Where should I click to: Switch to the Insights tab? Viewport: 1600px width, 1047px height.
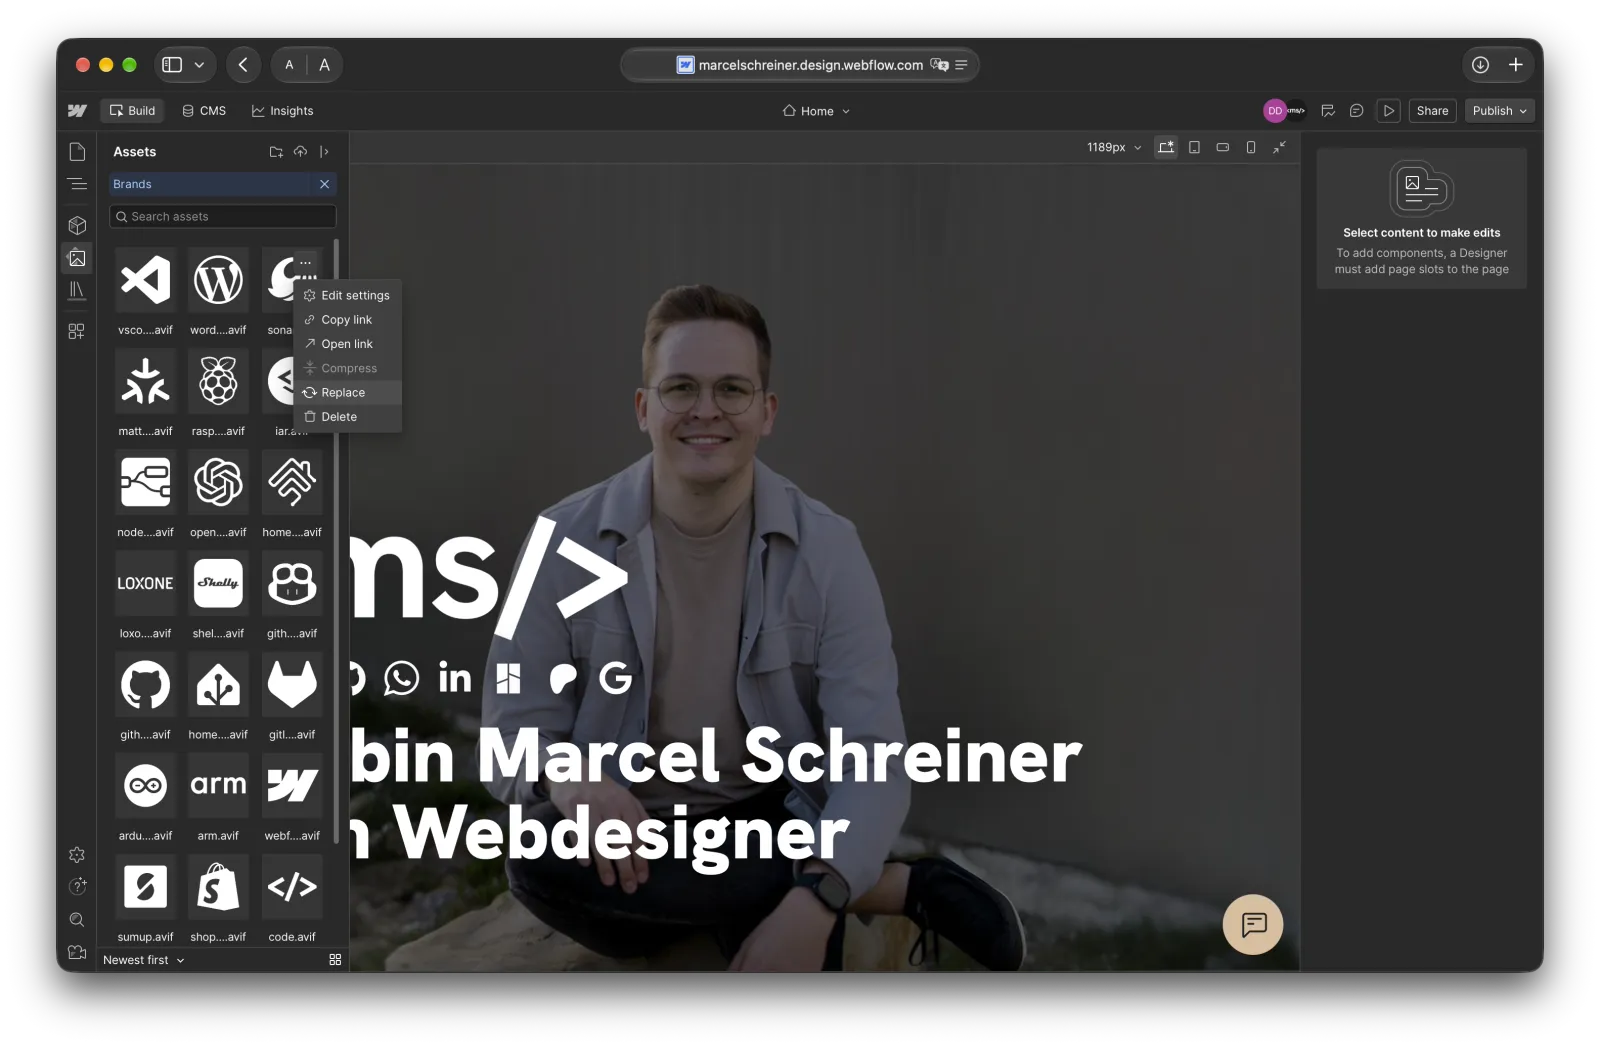282,111
